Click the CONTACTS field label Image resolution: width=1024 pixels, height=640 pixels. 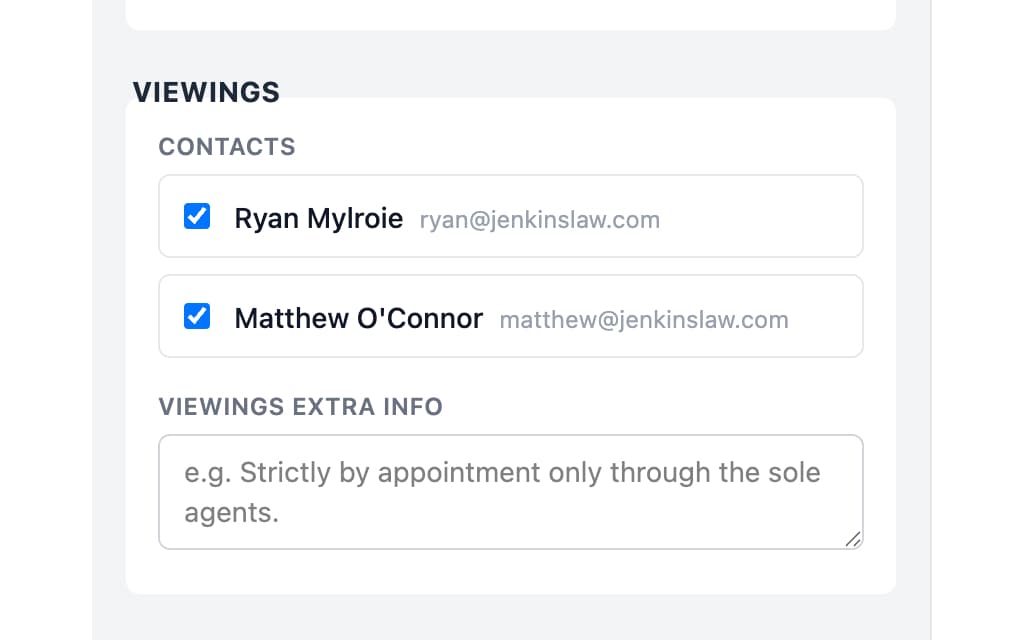(x=227, y=147)
